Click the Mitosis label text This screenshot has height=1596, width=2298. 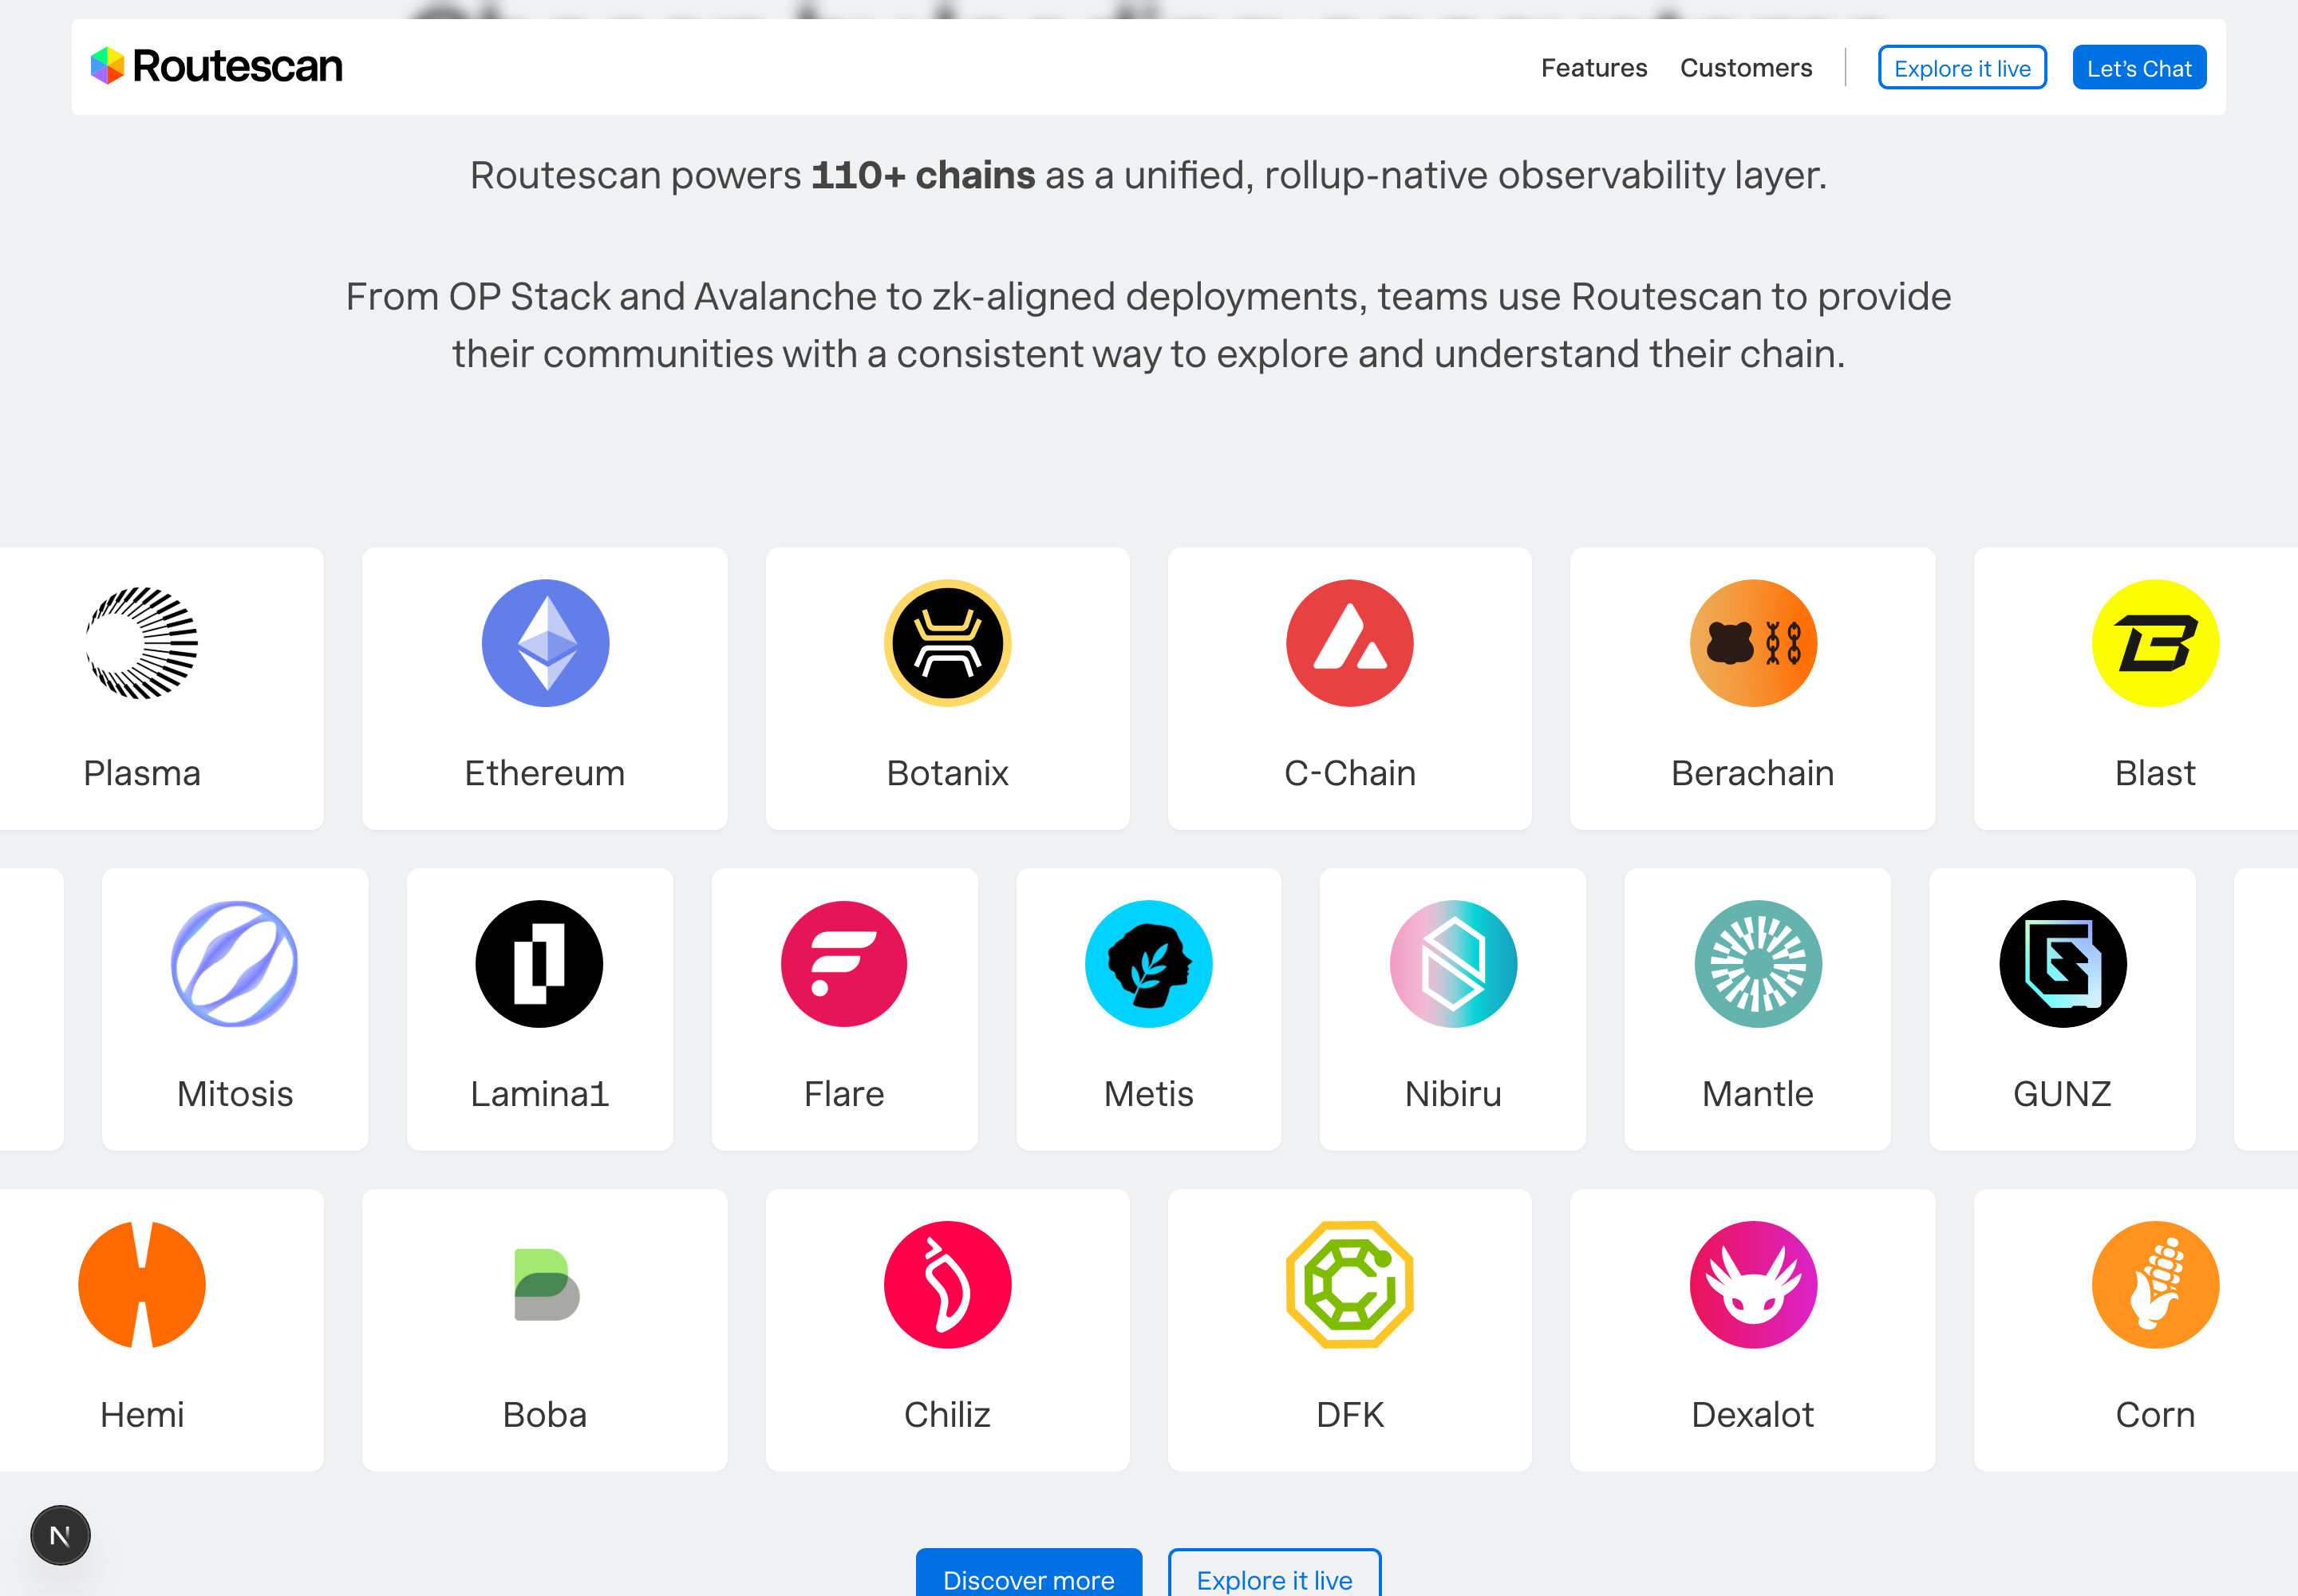point(234,1094)
